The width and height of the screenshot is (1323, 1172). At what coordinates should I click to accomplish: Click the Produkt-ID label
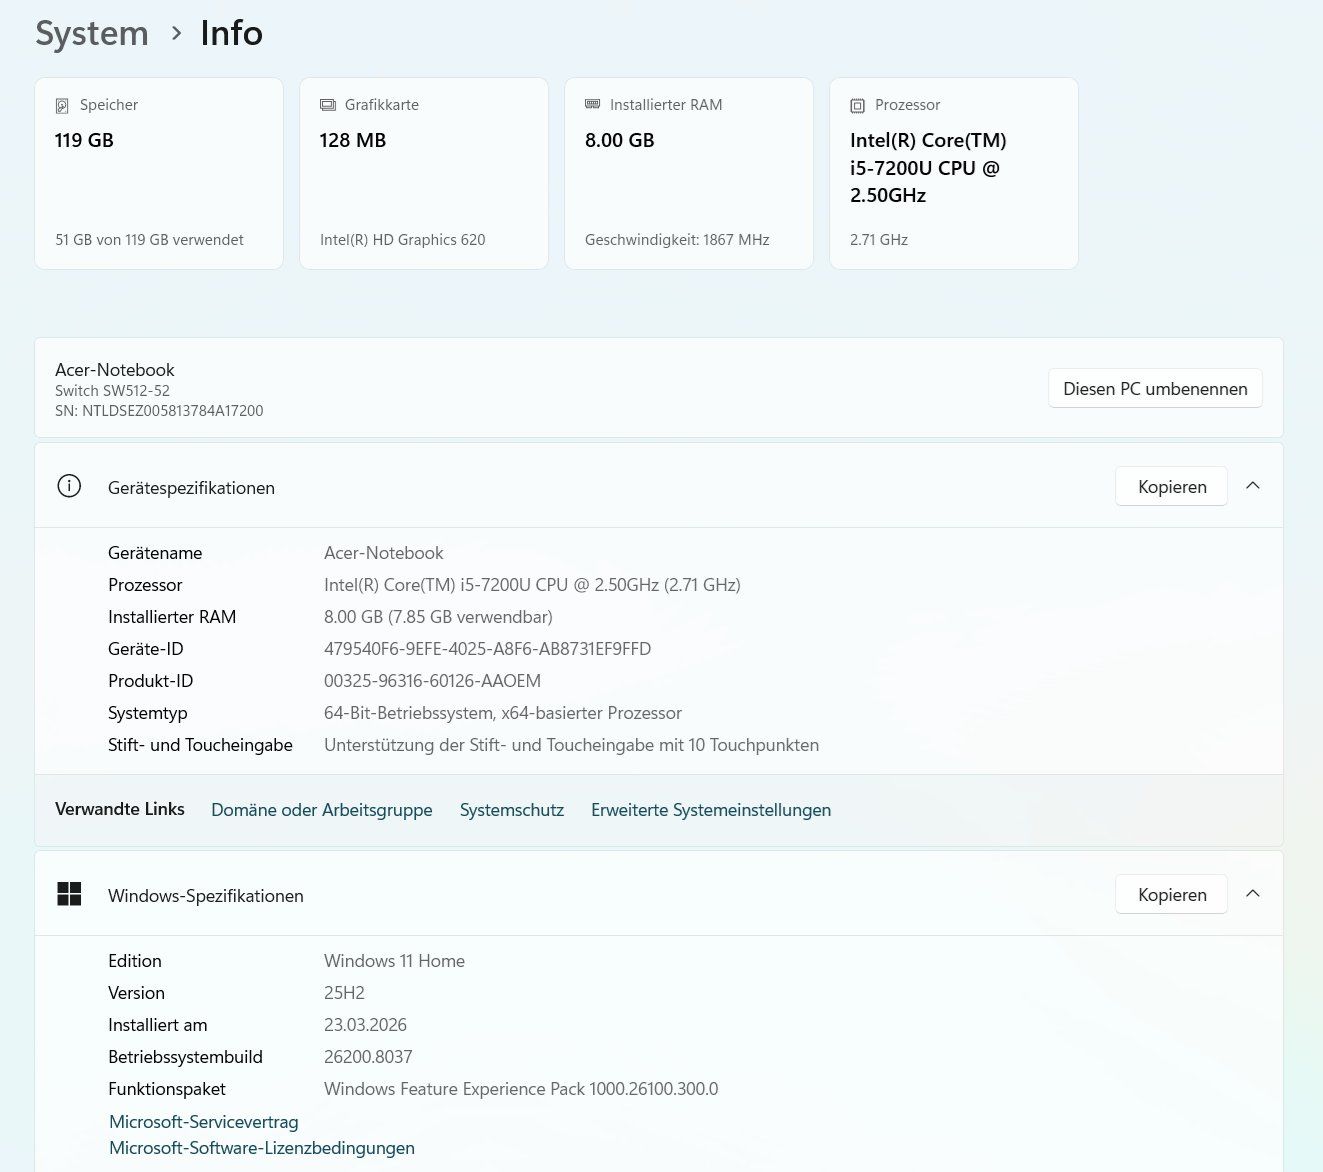pos(150,681)
